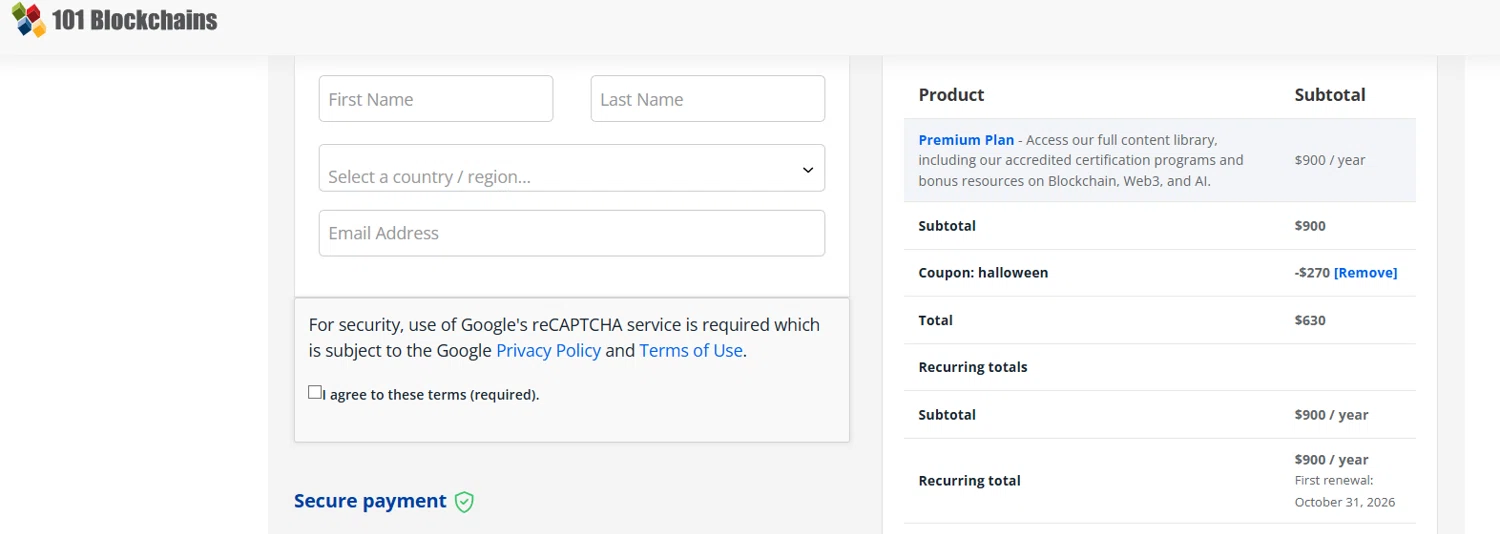
Task: Open the Google Privacy Policy link
Action: coord(548,351)
